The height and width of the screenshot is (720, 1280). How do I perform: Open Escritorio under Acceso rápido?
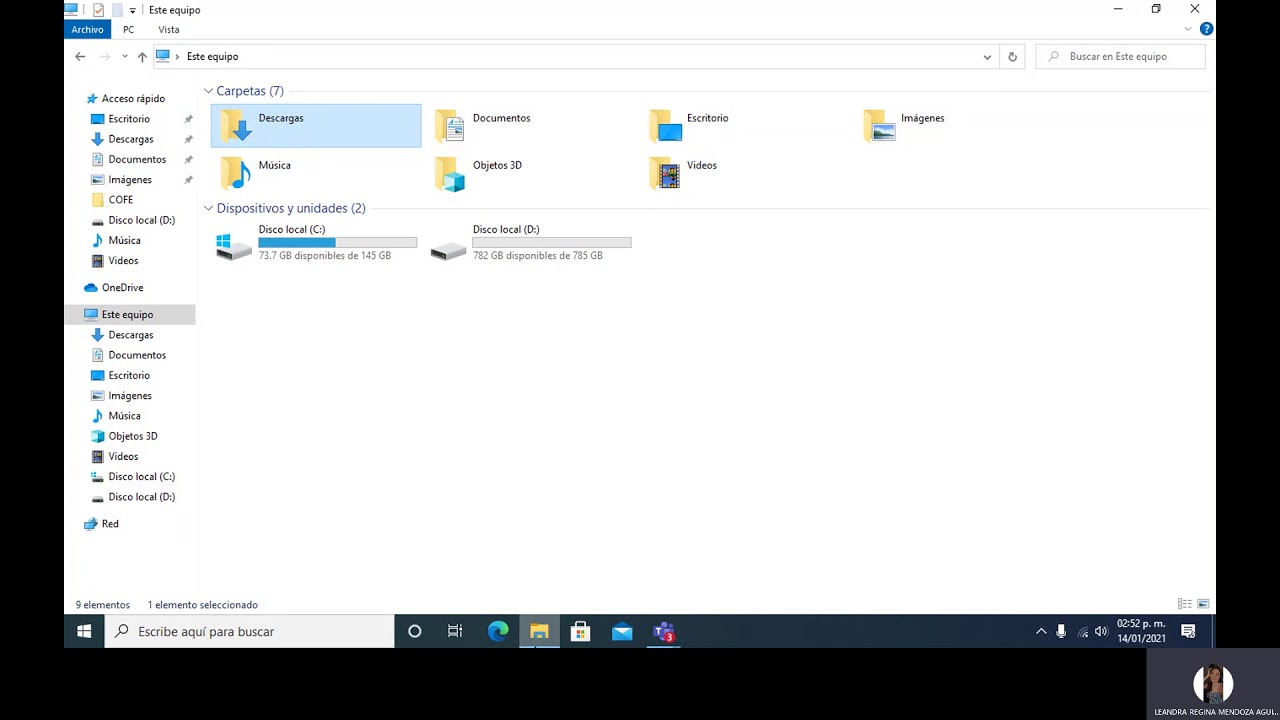tap(129, 119)
